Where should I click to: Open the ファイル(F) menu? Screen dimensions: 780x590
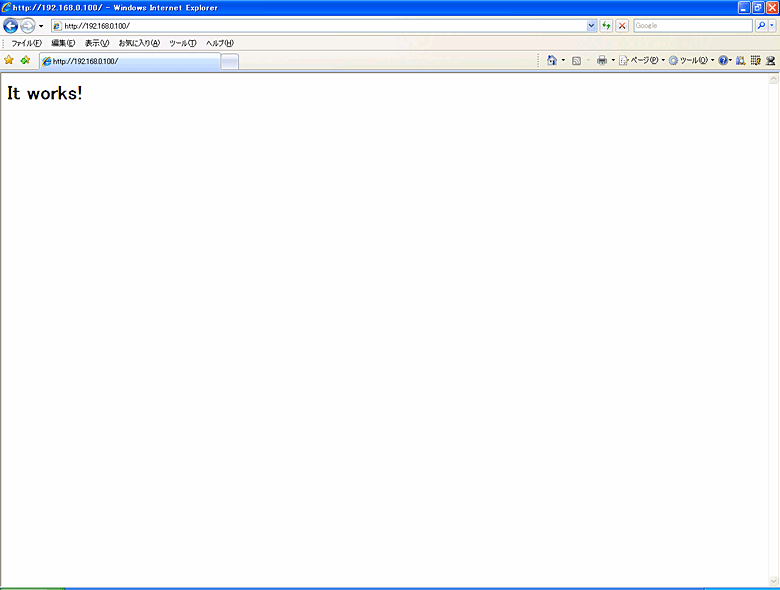(26, 43)
